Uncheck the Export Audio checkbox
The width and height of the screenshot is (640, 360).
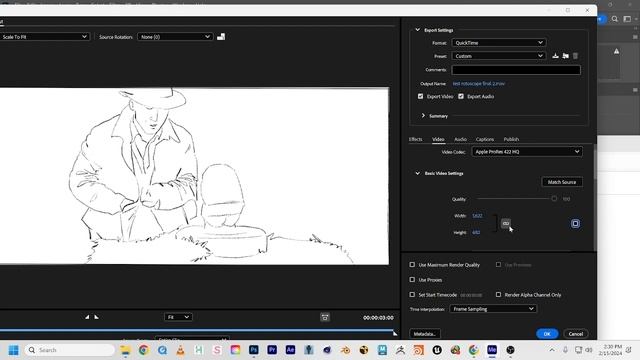(x=461, y=96)
